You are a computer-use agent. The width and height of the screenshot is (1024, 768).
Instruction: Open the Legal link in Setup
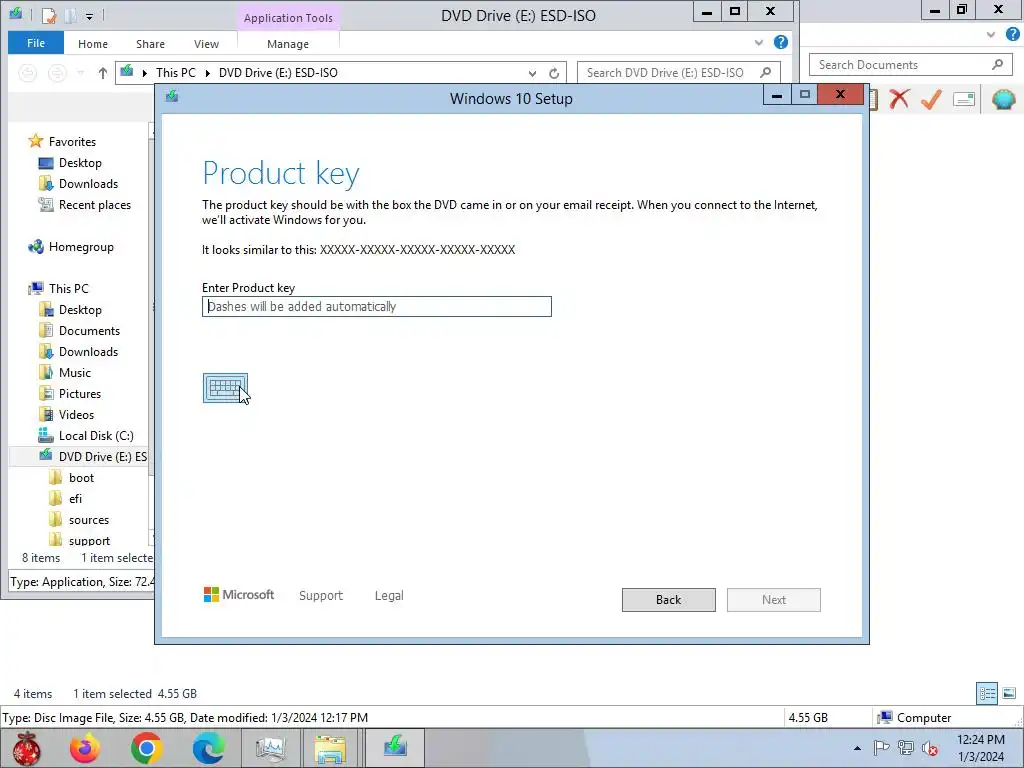point(389,596)
